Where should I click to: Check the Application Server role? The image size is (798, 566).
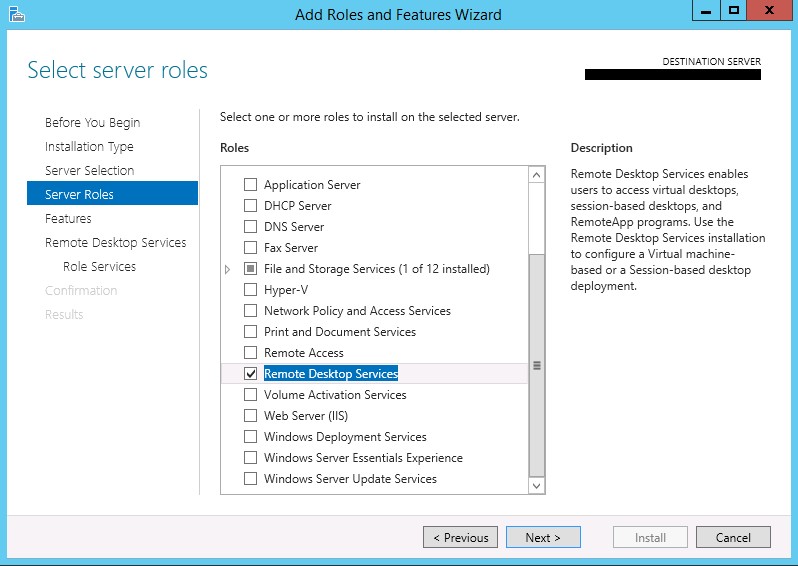(250, 184)
